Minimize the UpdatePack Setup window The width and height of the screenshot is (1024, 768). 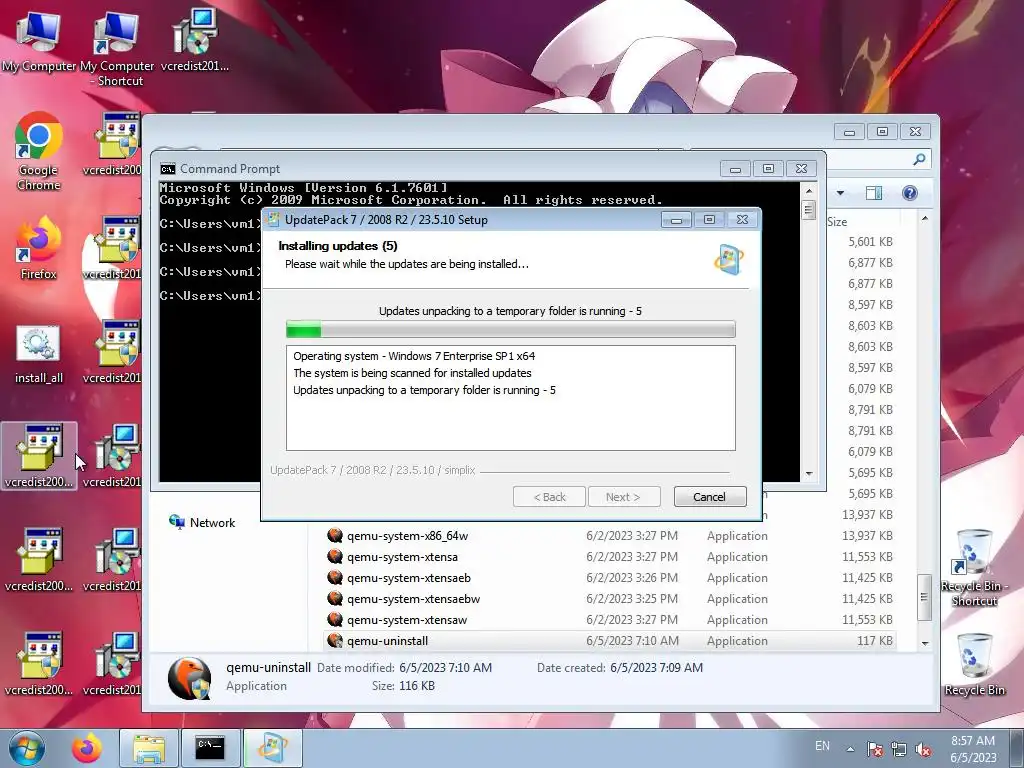click(676, 219)
